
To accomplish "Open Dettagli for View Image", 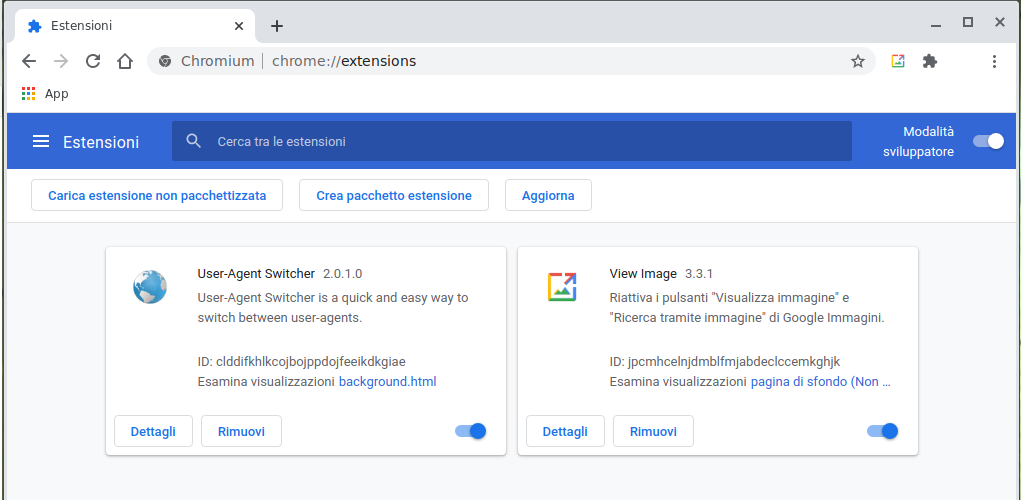I will [565, 431].
